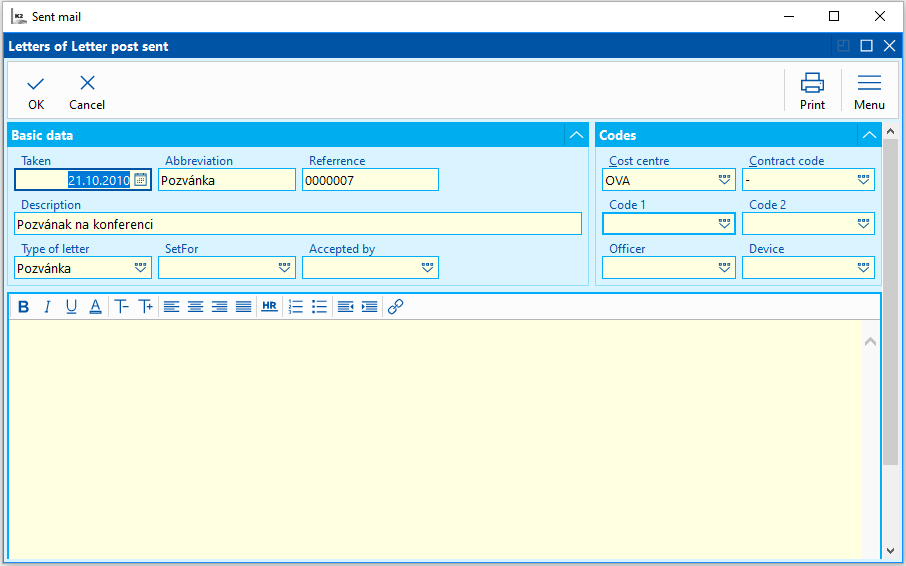This screenshot has height=566, width=906.
Task: Click the form's vertical scrollbar thumb
Action: pyautogui.click(x=890, y=300)
